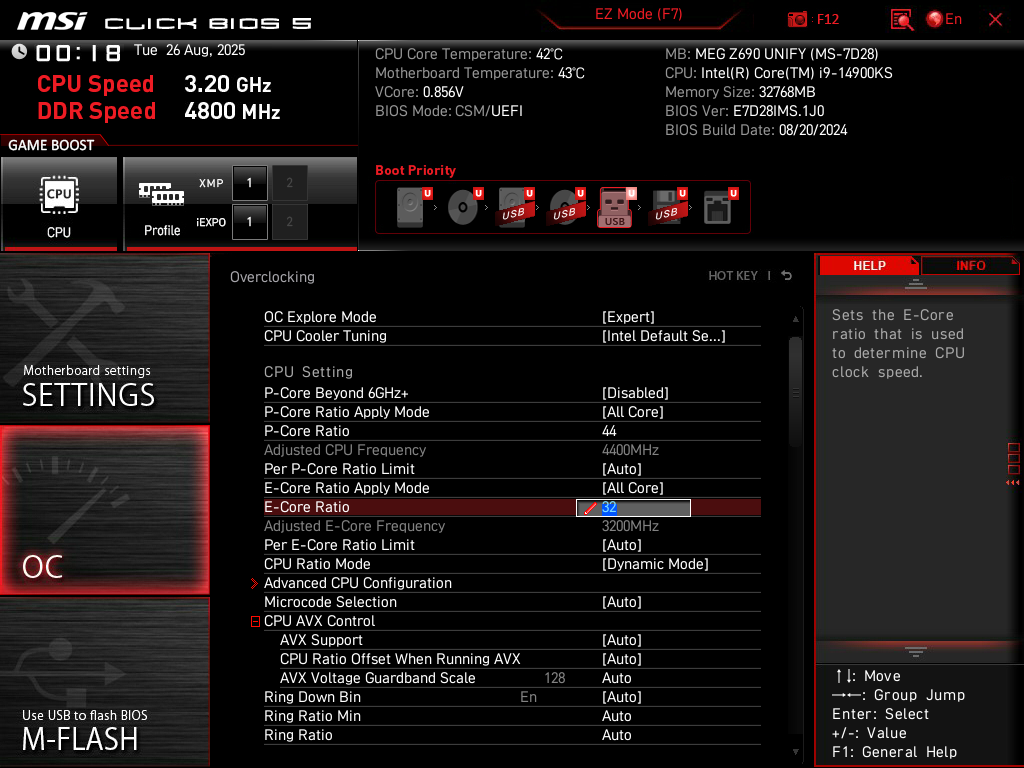Screen dimensions: 1024x768
Task: Go back with the return arrow icon
Action: point(787,276)
